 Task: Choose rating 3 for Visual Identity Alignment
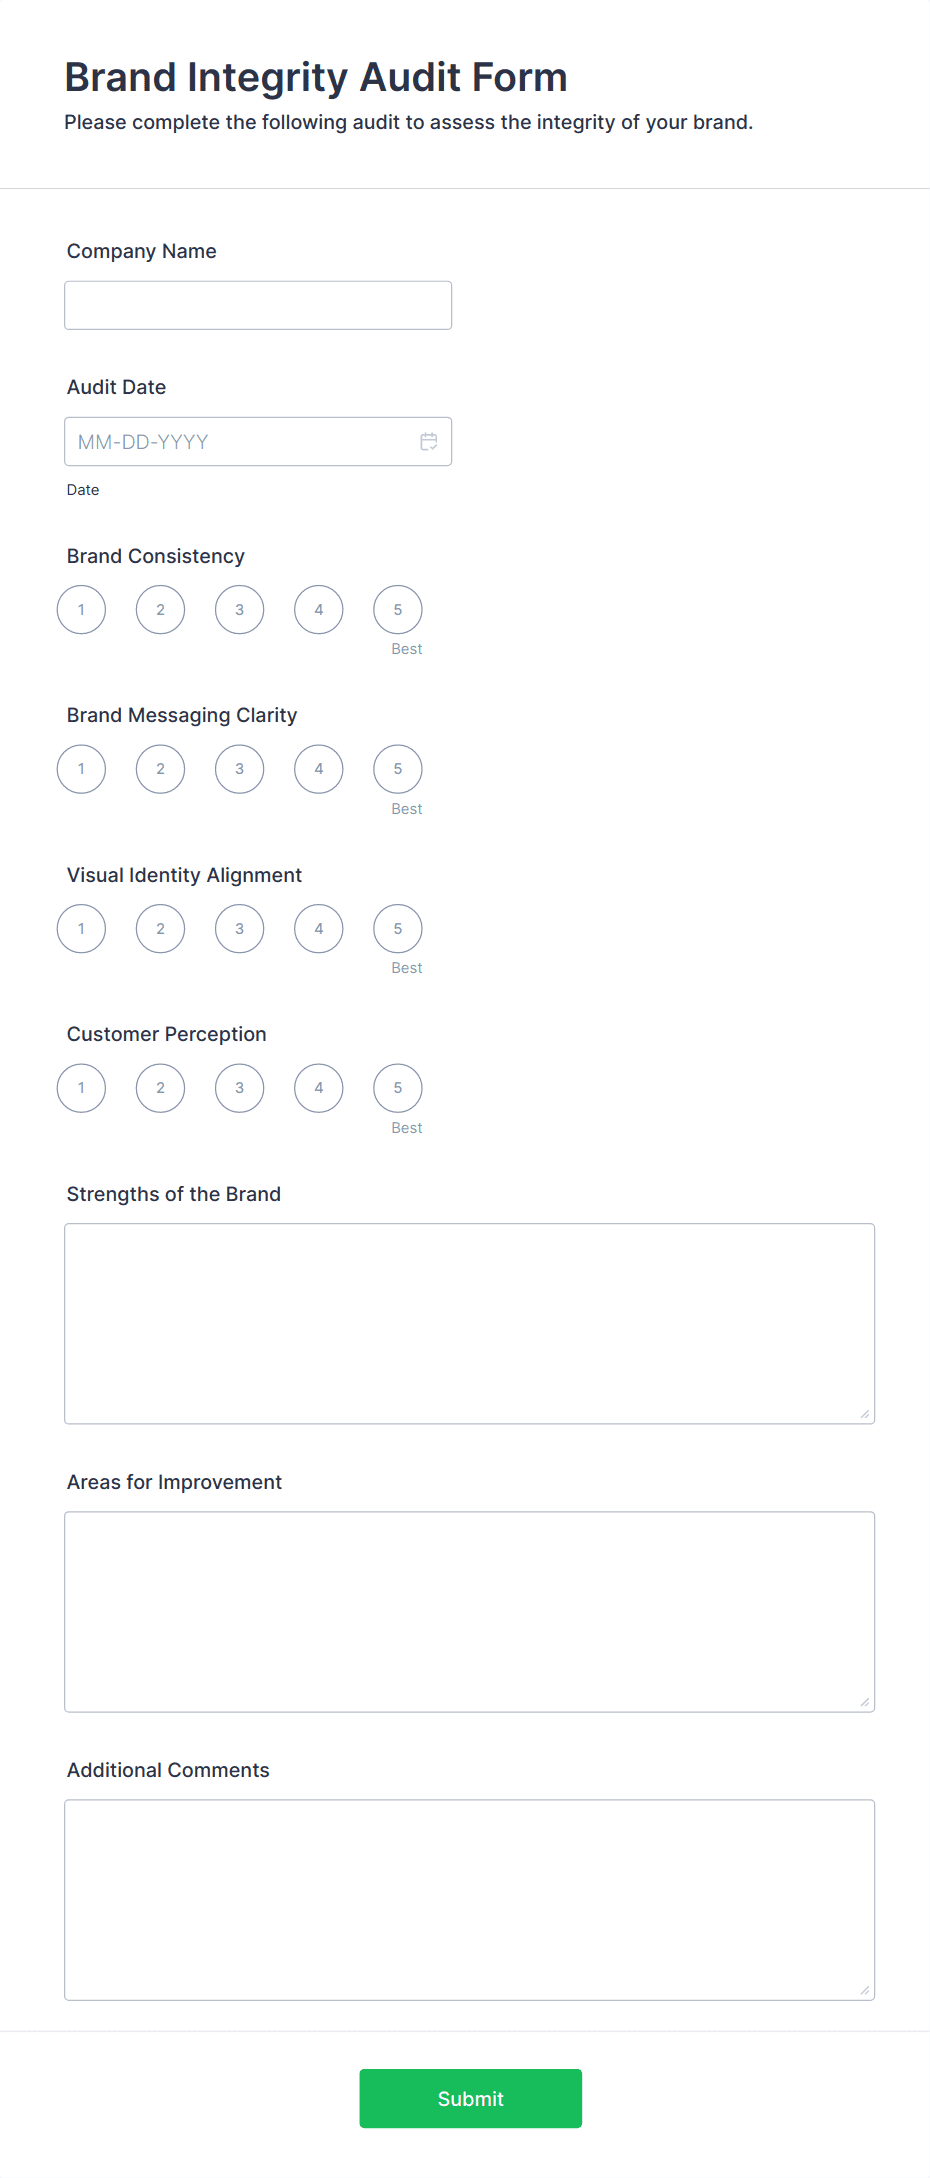[239, 928]
